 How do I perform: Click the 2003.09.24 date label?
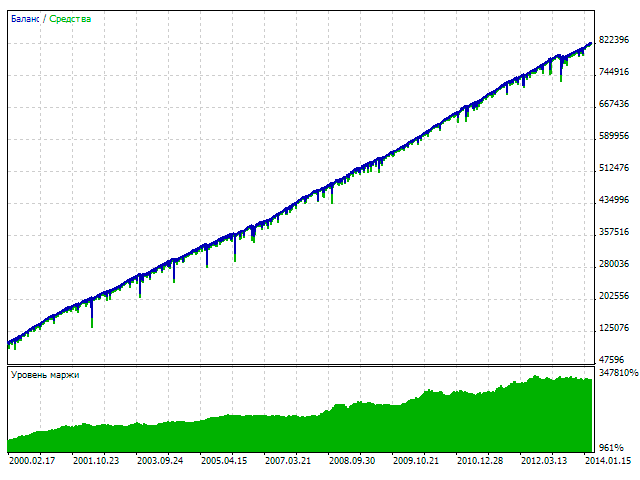[x=160, y=461]
